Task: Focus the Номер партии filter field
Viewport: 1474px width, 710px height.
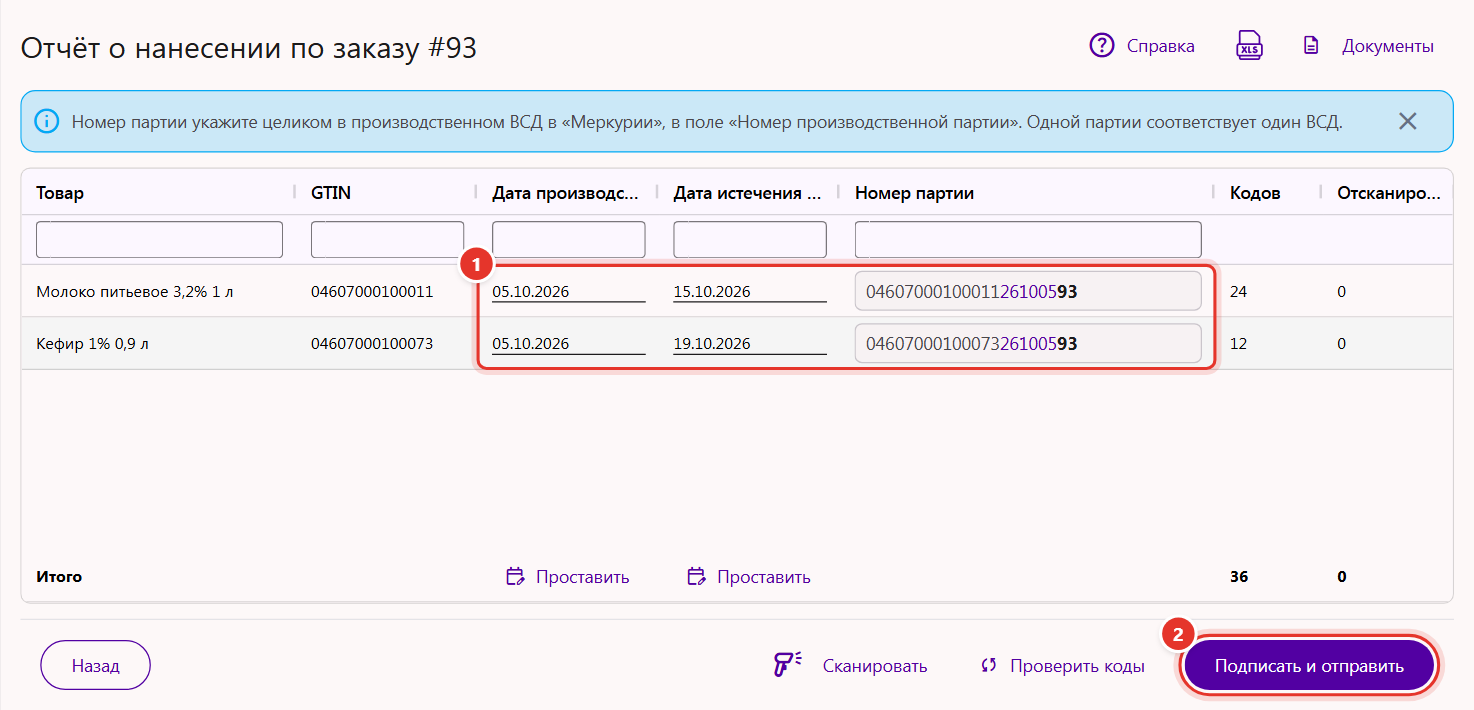Action: pyautogui.click(x=1028, y=240)
